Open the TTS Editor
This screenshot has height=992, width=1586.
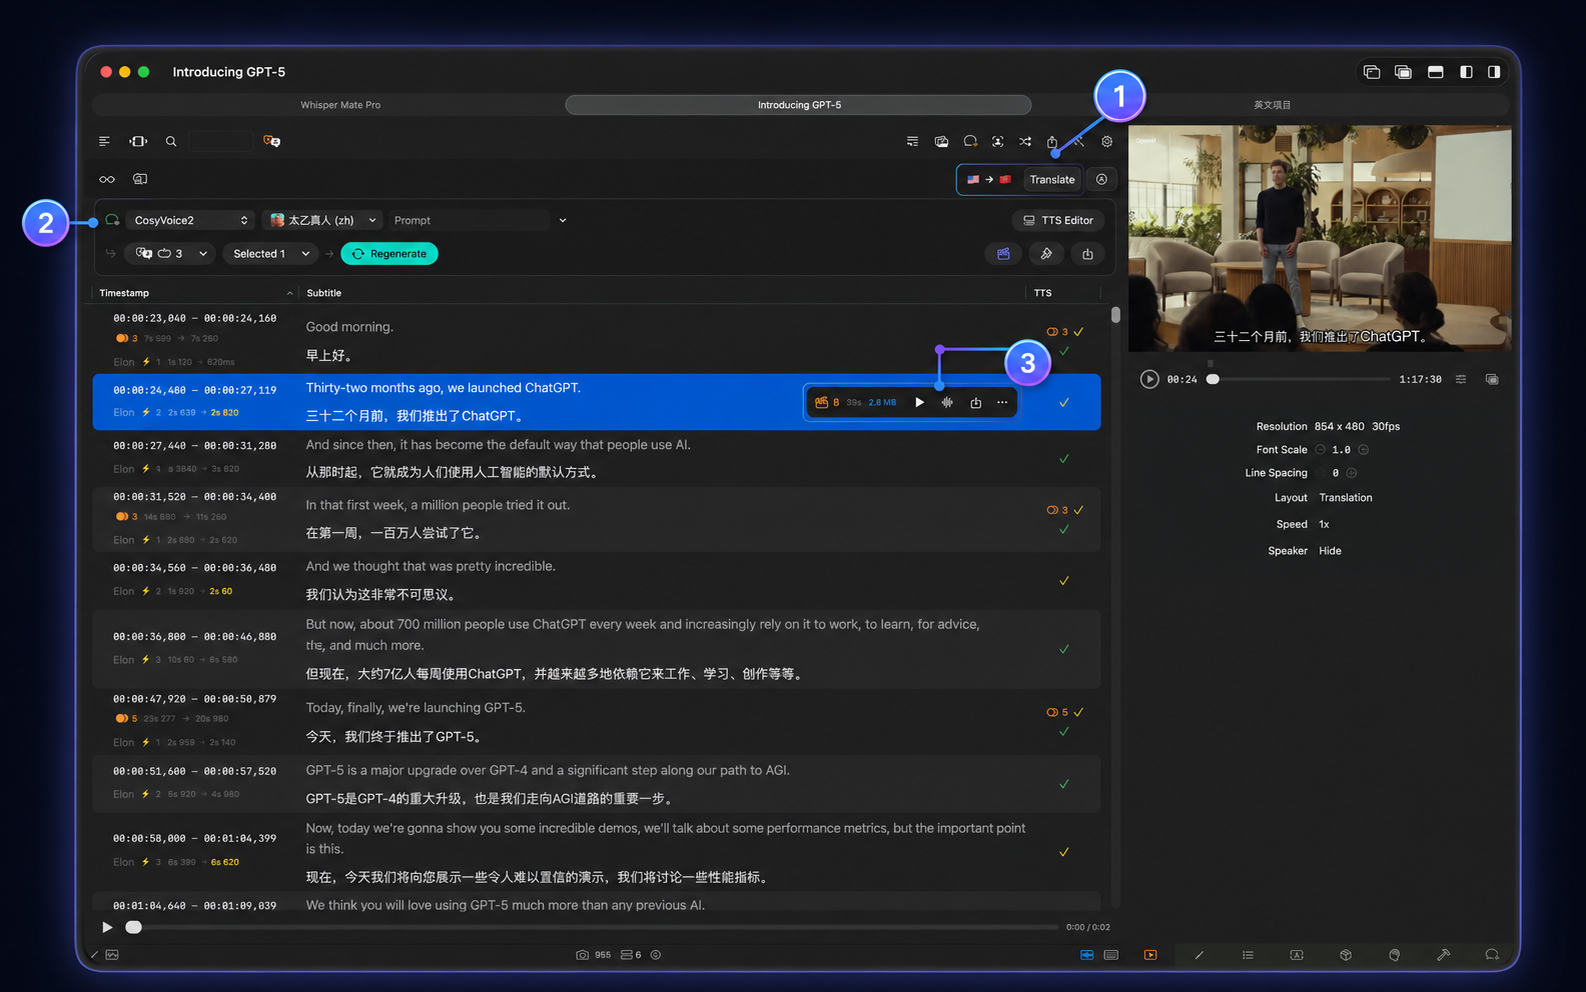click(x=1057, y=220)
